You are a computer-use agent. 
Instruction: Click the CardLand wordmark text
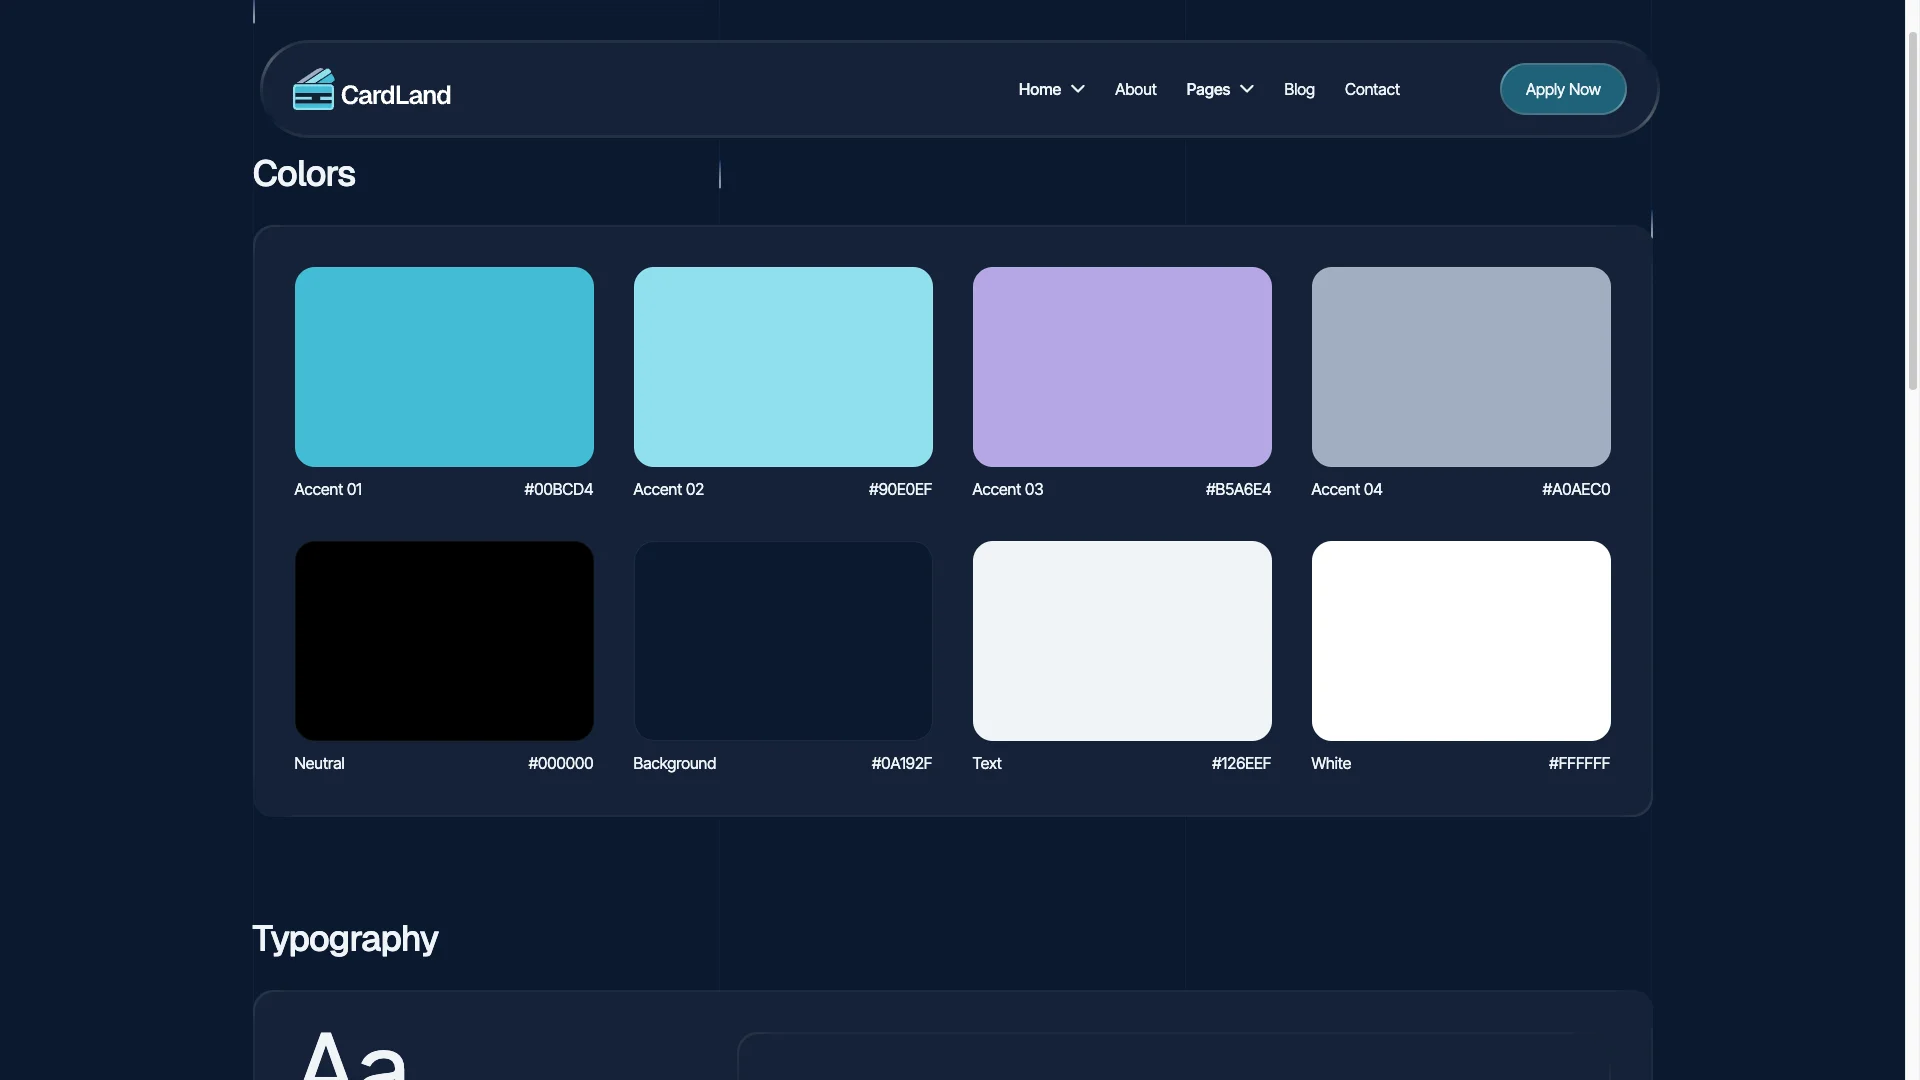(x=396, y=93)
